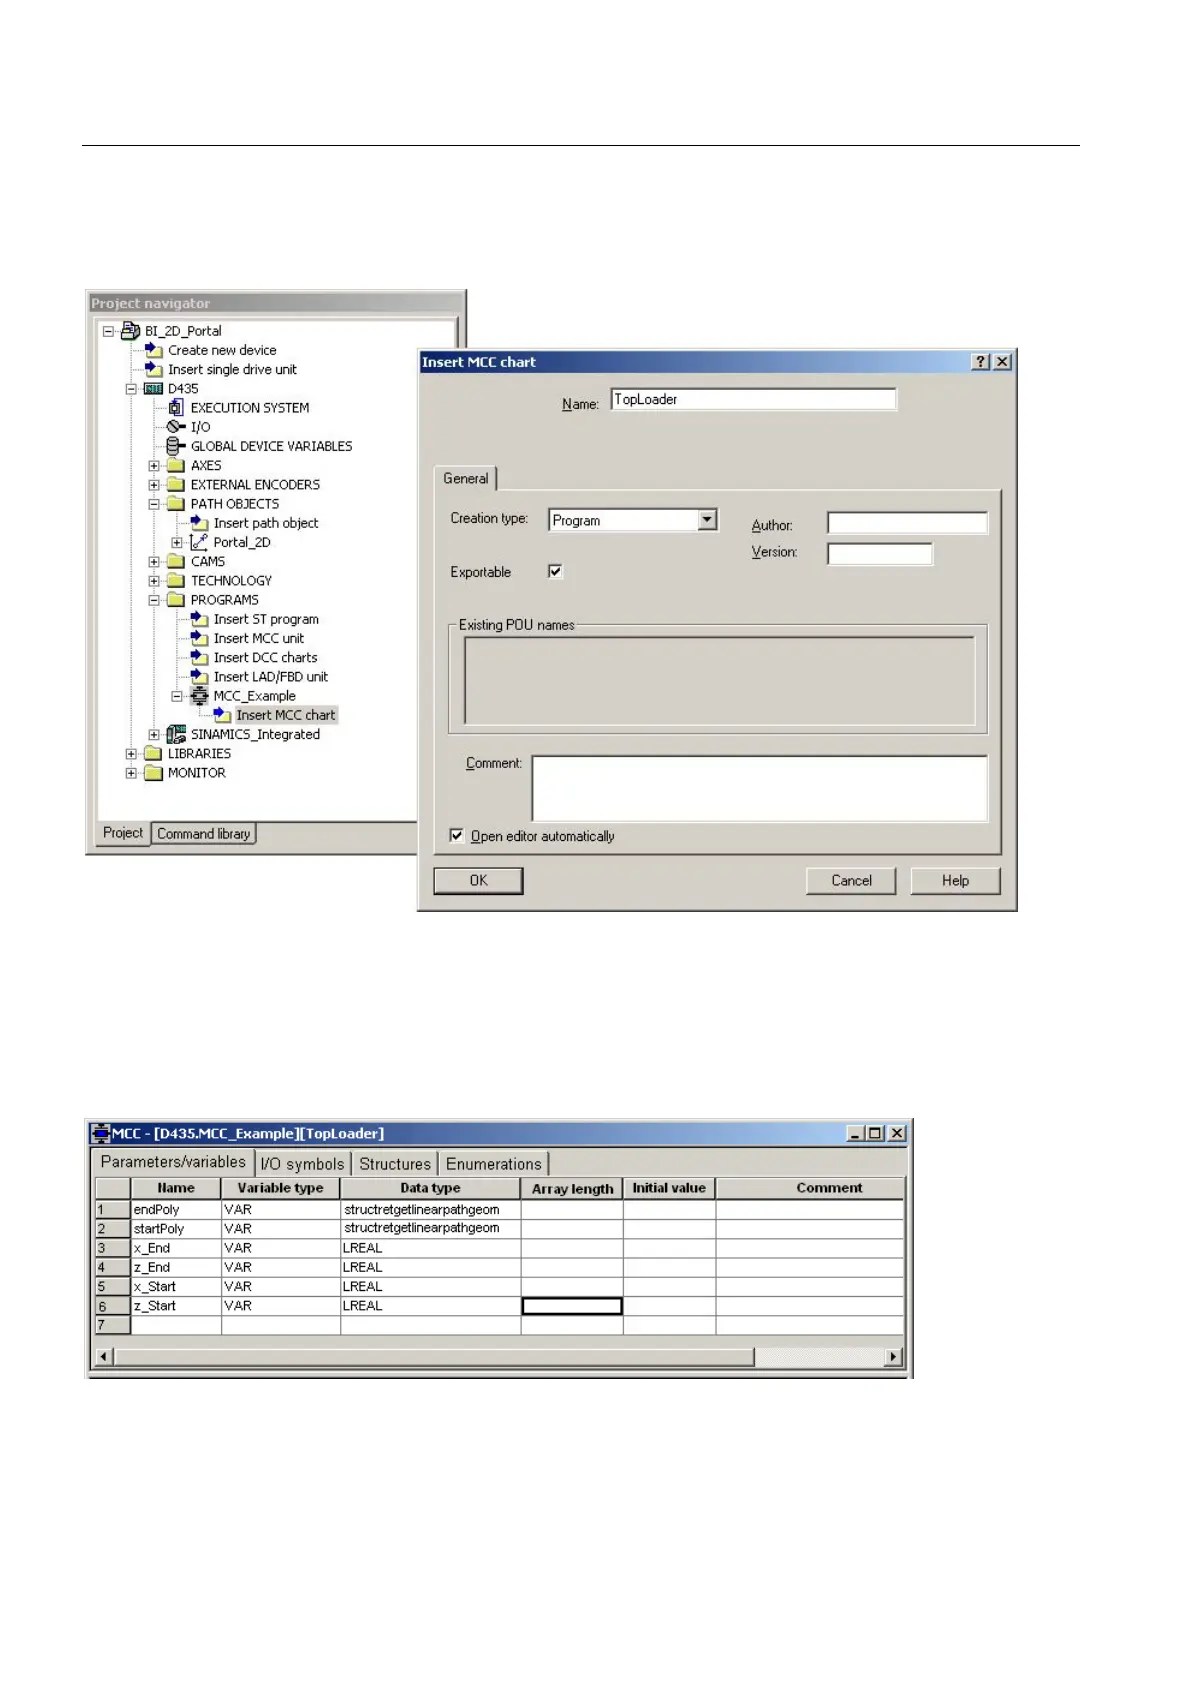Open the I/O symbols tab
This screenshot has height=1684, width=1190.
tap(302, 1164)
